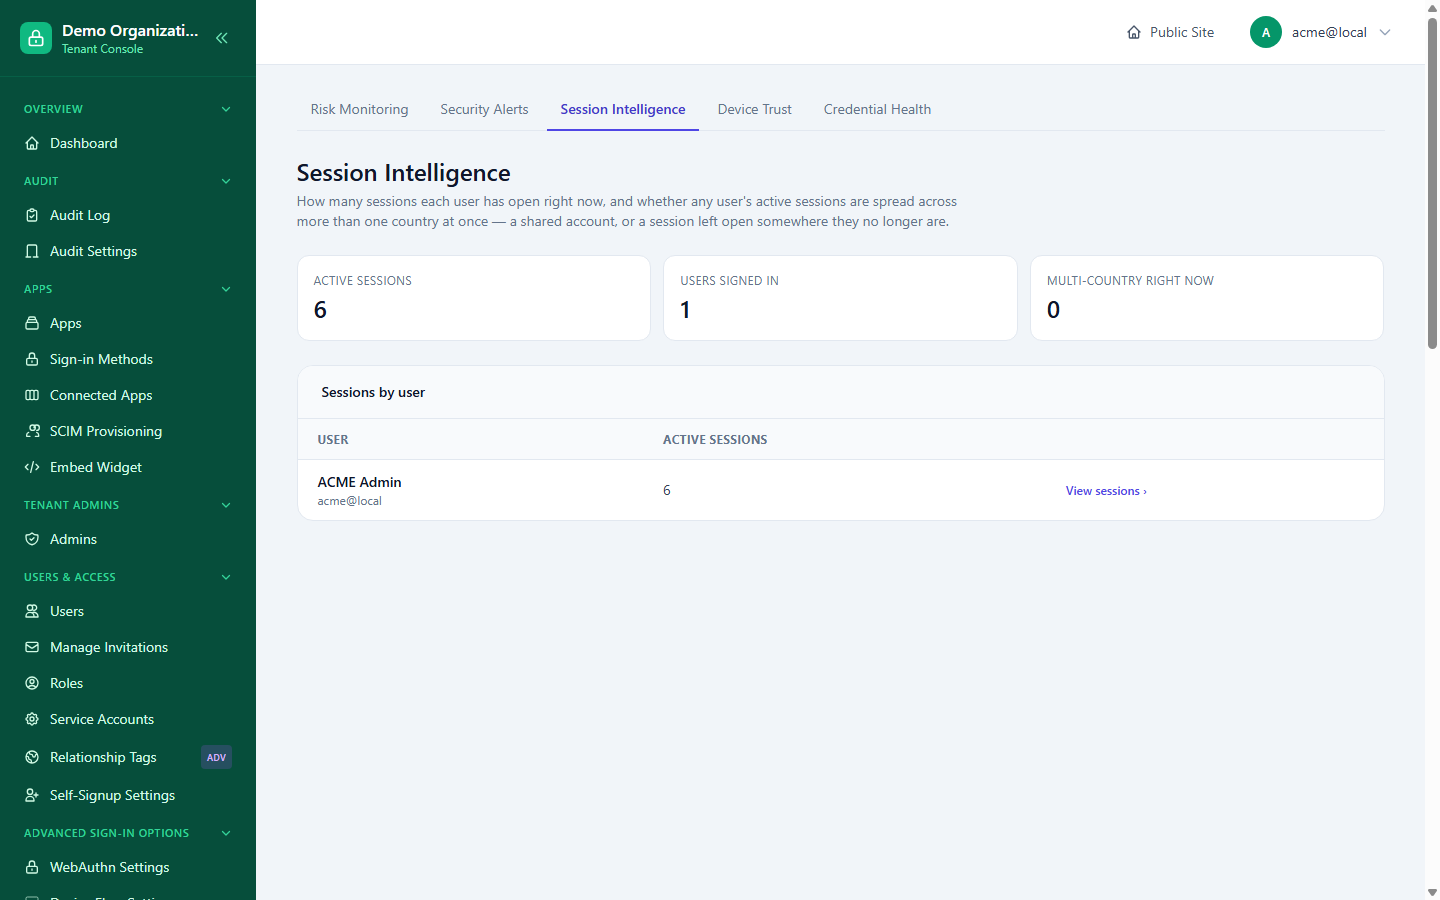Click the page vertical scrollbar thumb
The image size is (1440, 900).
pyautogui.click(x=1432, y=183)
